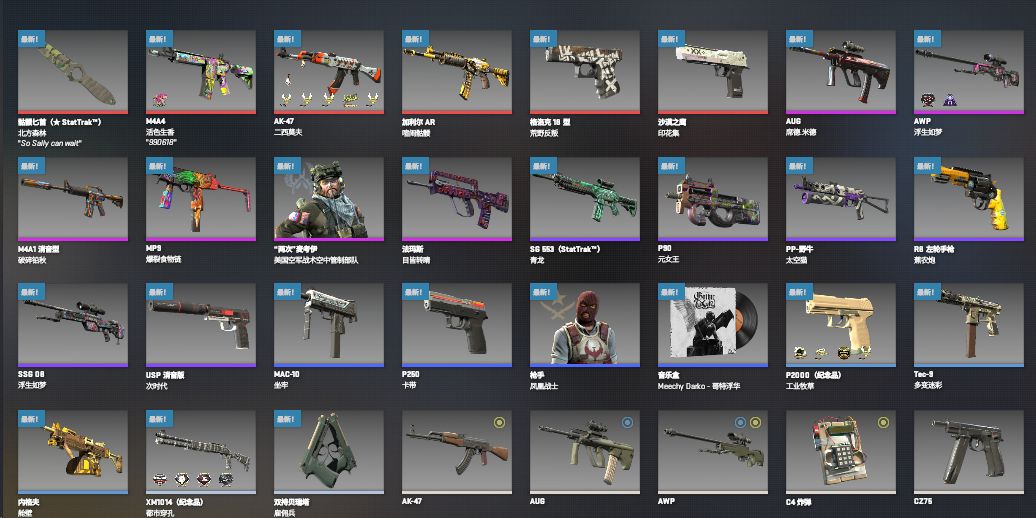The height and width of the screenshot is (518, 1036).
Task: Click the first sticker on XM1014 souvenir item
Action: 159,480
